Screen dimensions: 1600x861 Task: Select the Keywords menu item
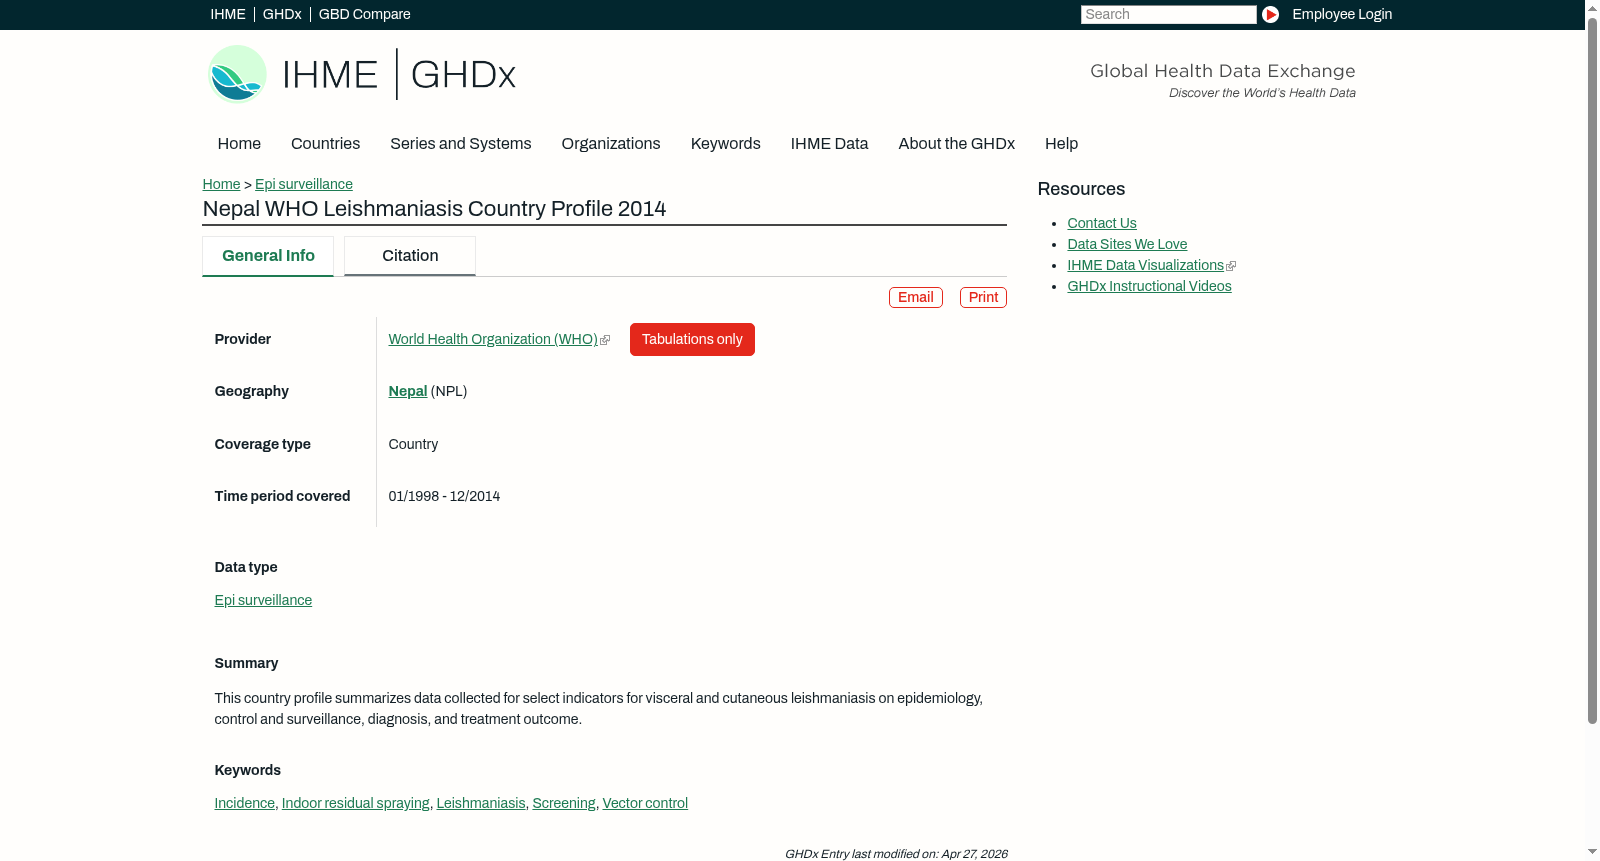coord(726,144)
